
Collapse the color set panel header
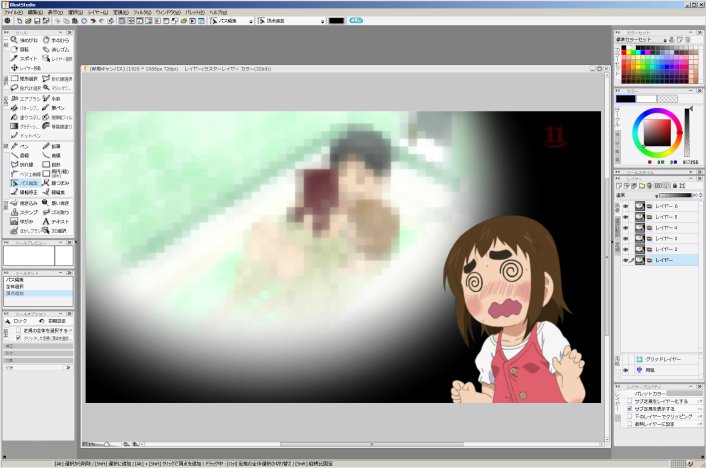pyautogui.click(x=691, y=32)
